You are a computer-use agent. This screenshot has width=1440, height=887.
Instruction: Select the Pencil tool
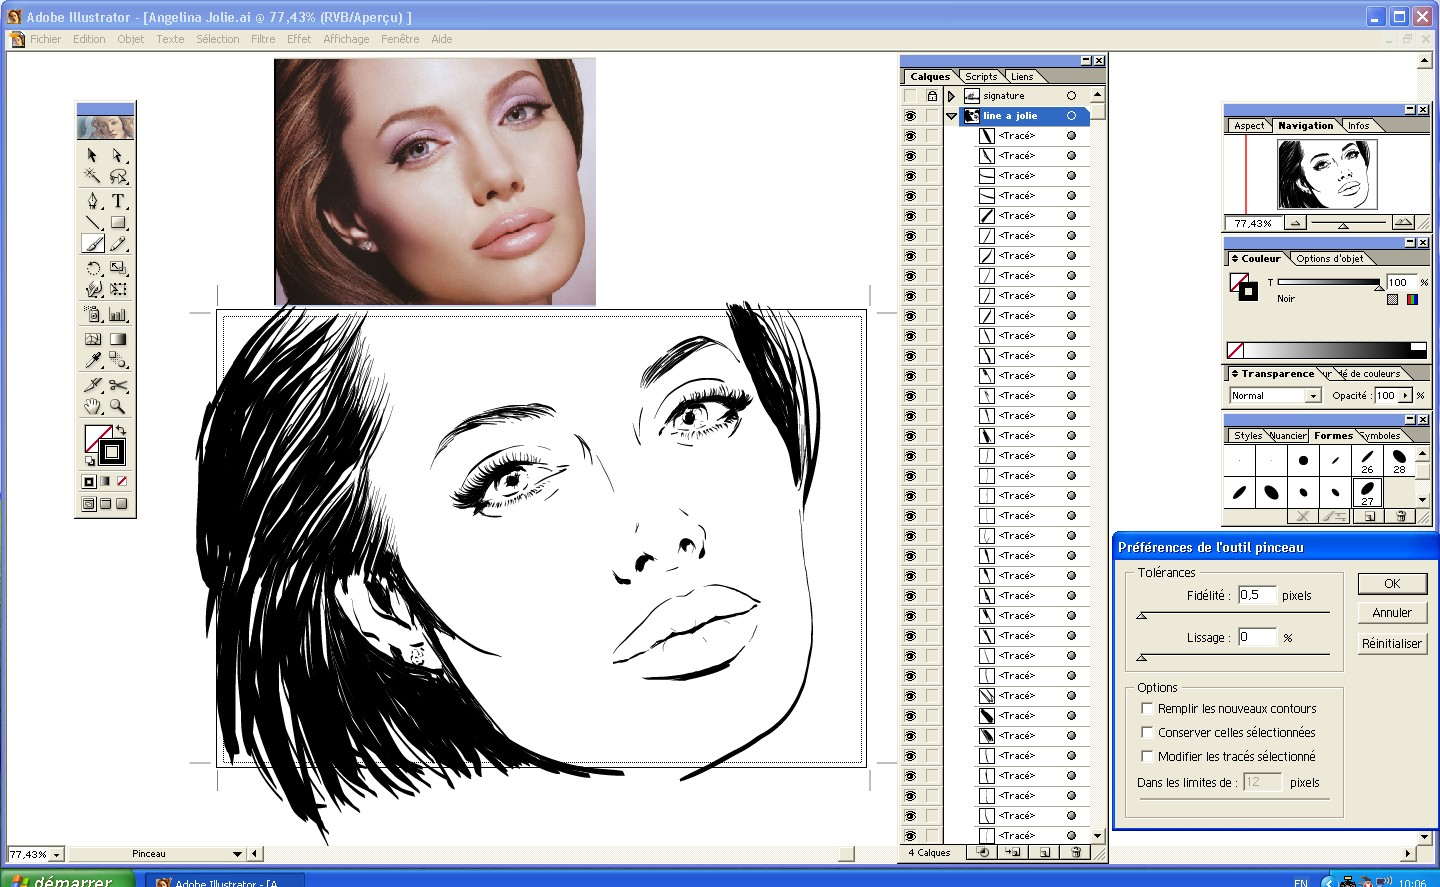(x=118, y=243)
